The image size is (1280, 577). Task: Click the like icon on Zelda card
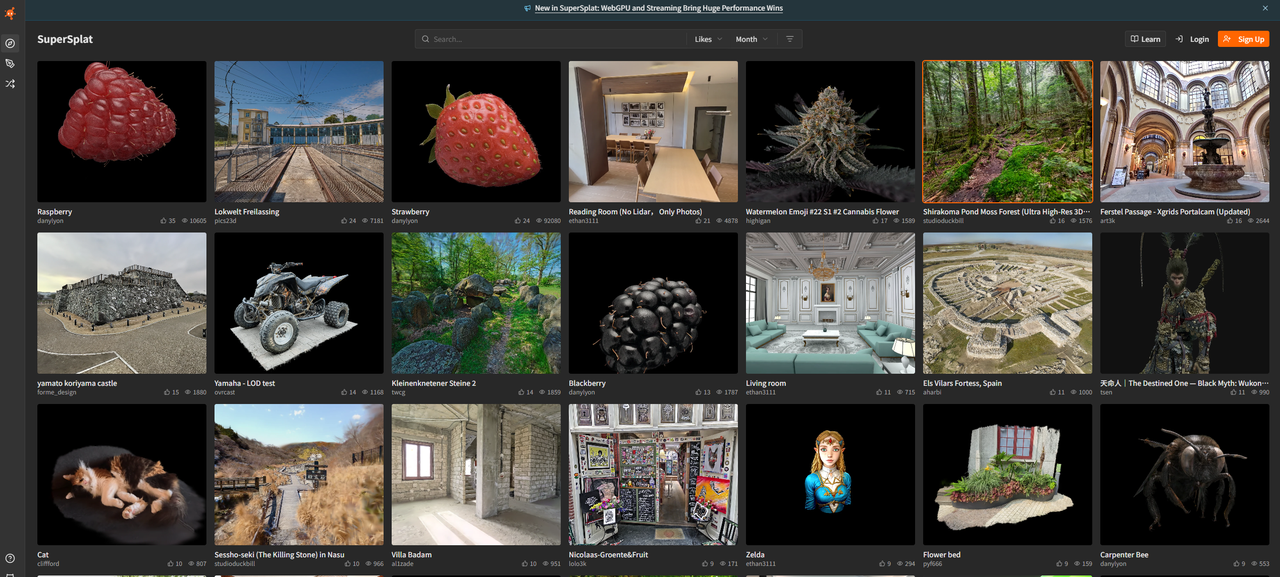pyautogui.click(x=880, y=564)
